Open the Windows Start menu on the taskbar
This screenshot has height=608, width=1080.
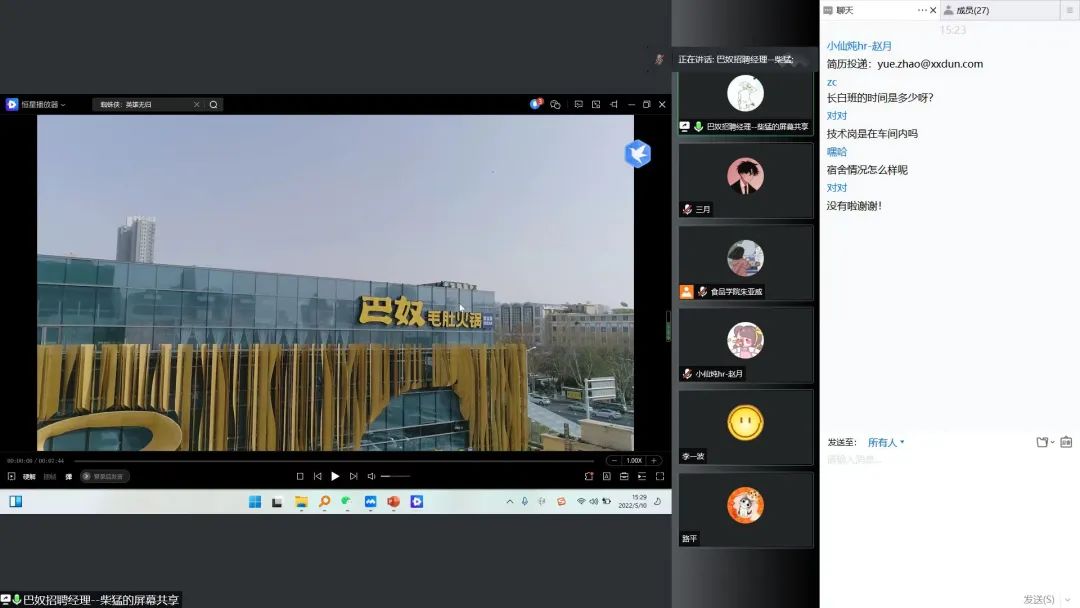(255, 501)
